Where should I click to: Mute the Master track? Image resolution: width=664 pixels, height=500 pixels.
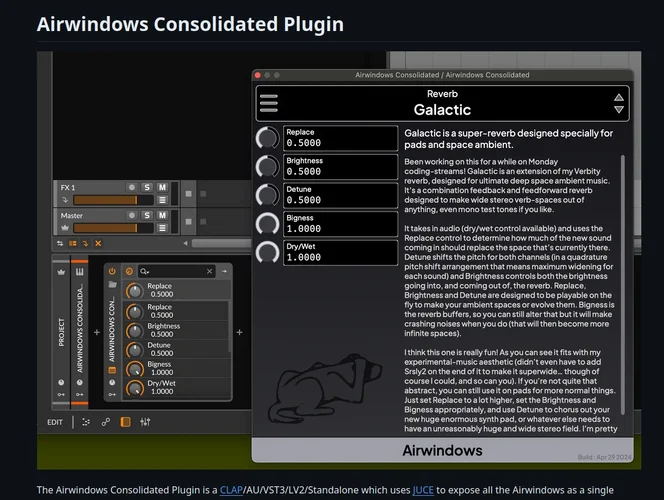162,215
